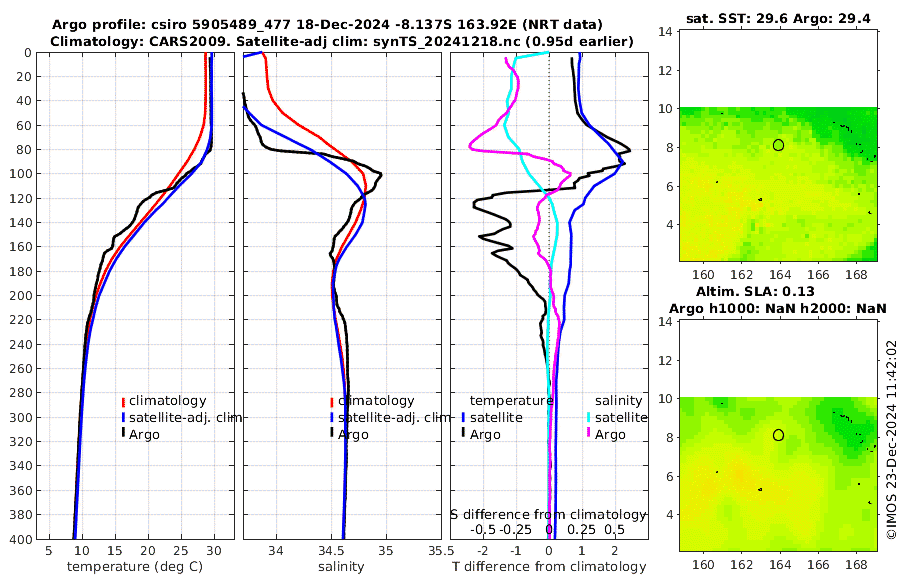Click the 'sat. SST: 29.6 Argo: 29.4' heading
Screen dimensions: 900x580
pyautogui.click(x=778, y=18)
